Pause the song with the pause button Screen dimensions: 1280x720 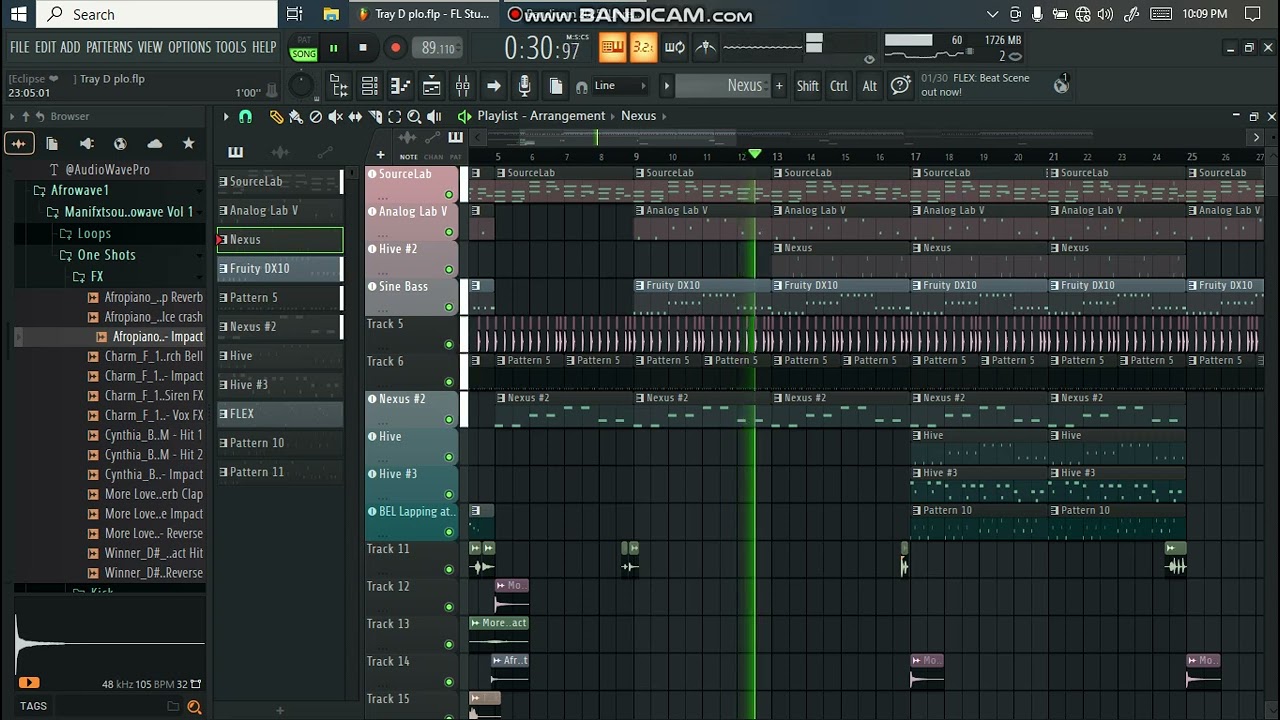[333, 47]
